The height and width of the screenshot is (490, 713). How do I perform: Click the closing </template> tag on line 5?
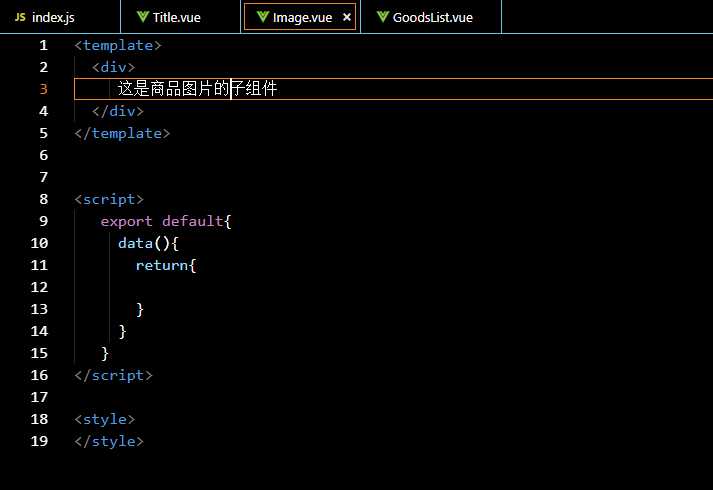(x=122, y=133)
